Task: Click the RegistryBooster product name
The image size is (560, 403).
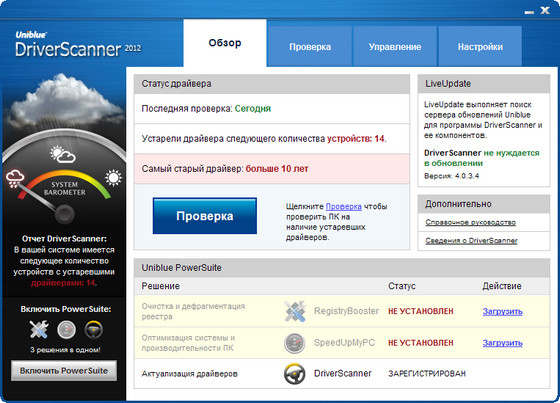Action: (346, 311)
